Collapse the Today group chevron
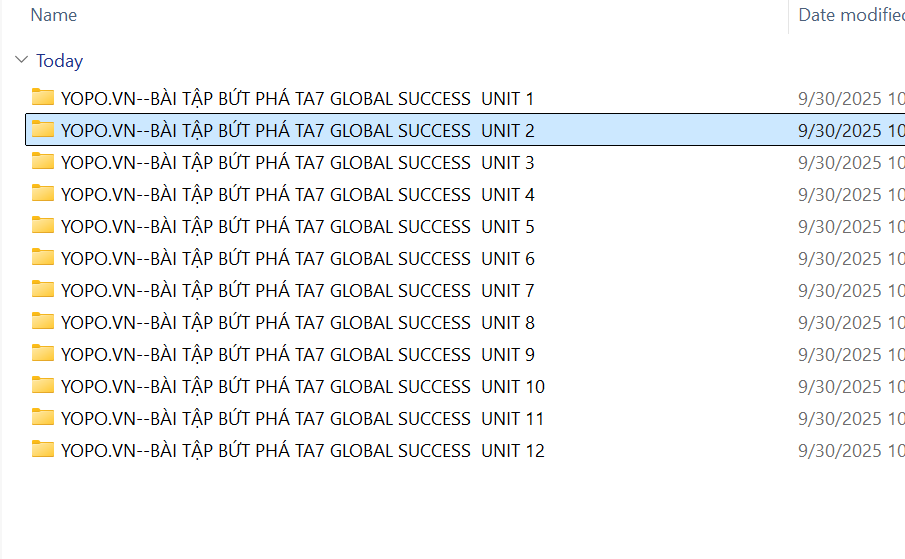Image resolution: width=905 pixels, height=559 pixels. pos(21,61)
